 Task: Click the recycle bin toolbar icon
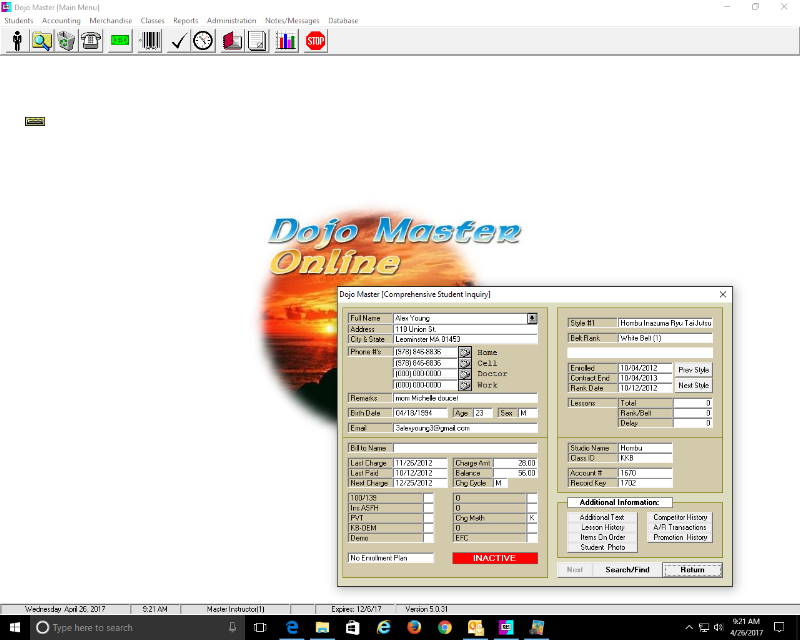coord(66,41)
